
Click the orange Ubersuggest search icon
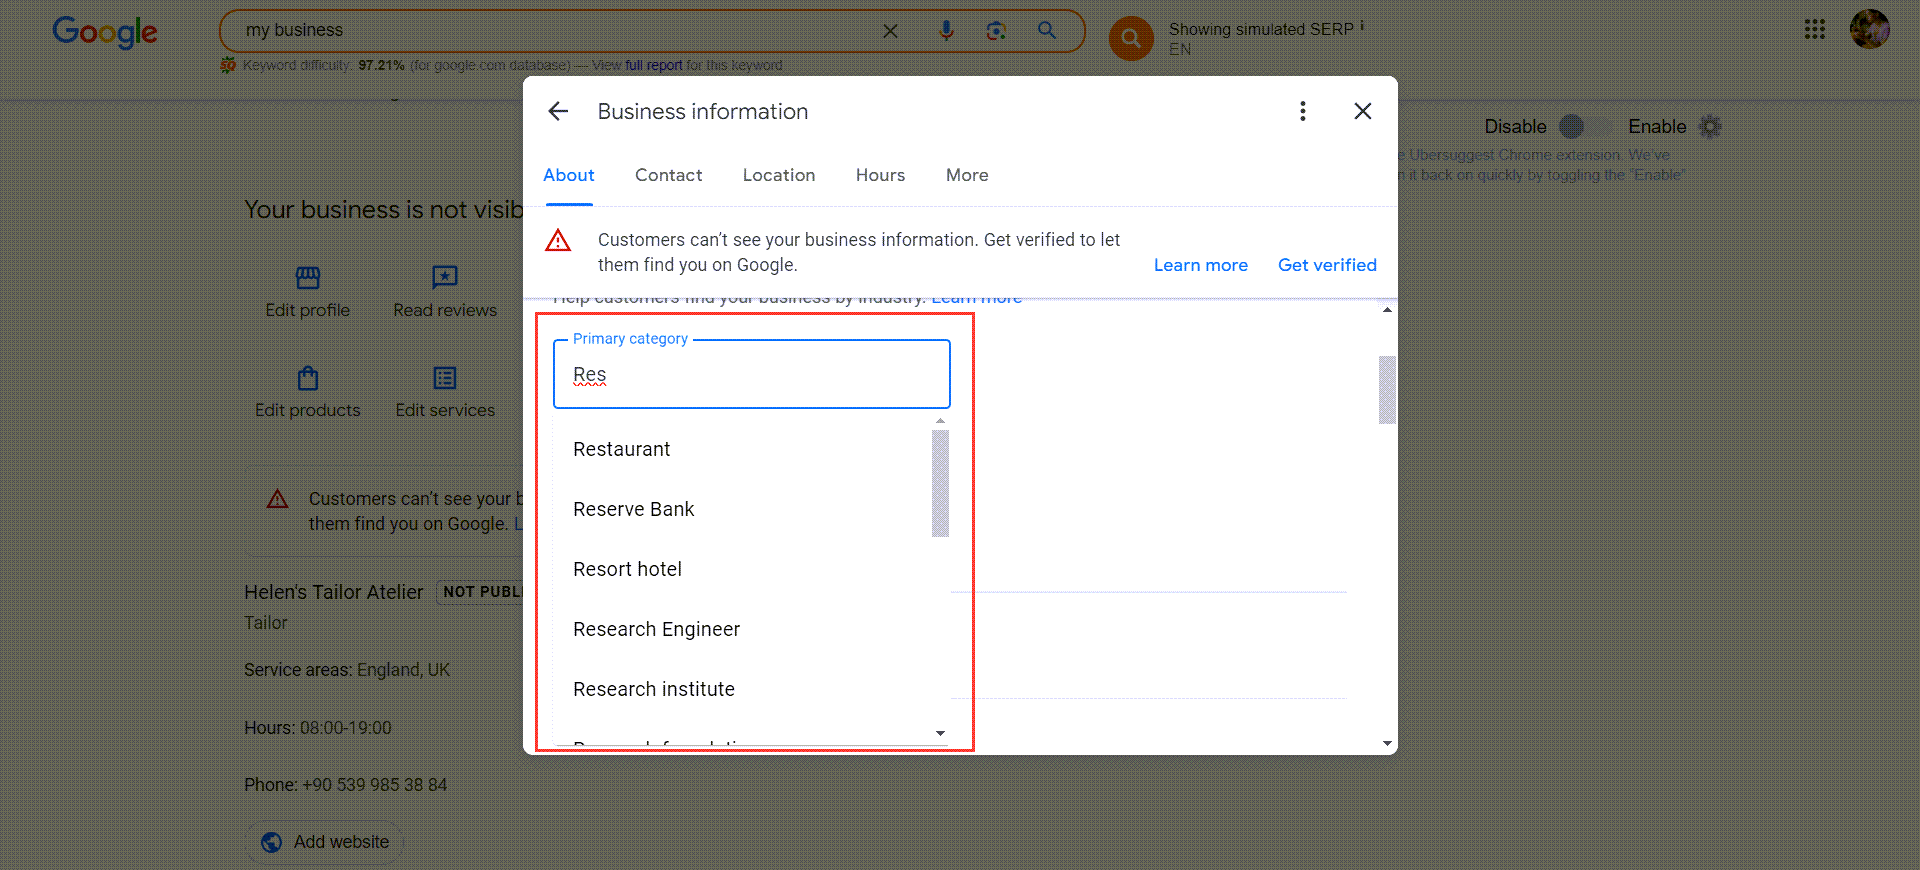tap(1131, 38)
